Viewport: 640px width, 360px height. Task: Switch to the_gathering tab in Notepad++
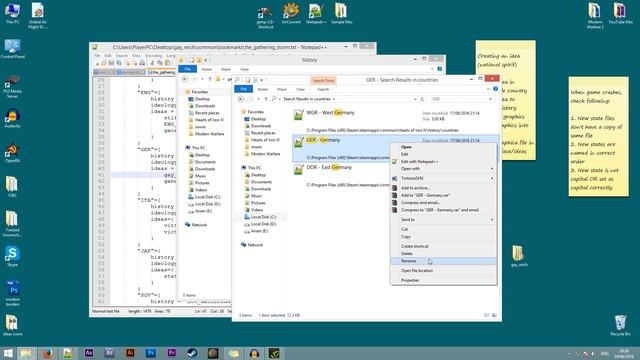(x=161, y=72)
